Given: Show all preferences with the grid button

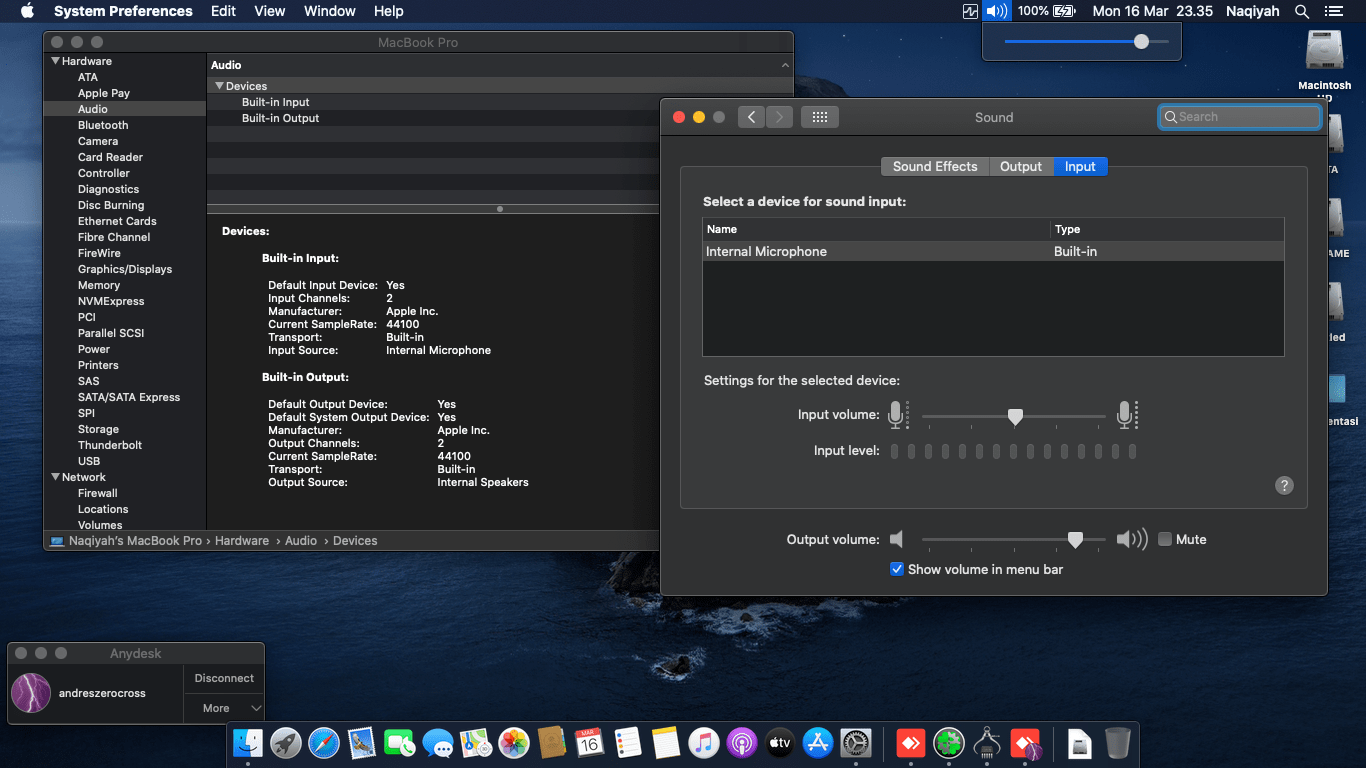Looking at the screenshot, I should (x=820, y=117).
